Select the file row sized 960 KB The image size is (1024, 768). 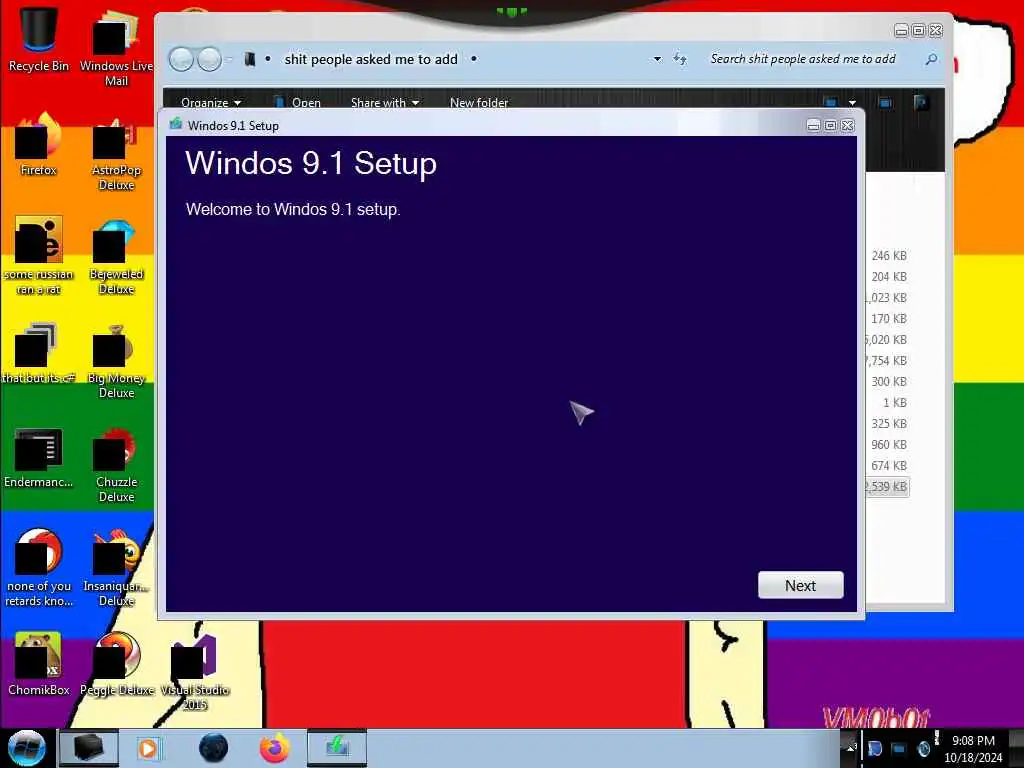click(x=889, y=444)
